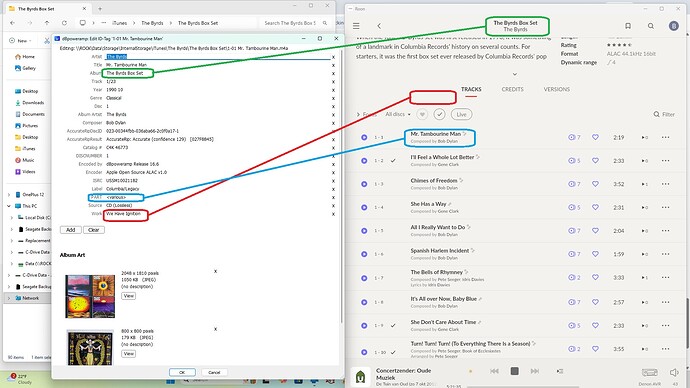The image size is (690, 388).
Task: Expand This PC tree node
Action: pyautogui.click(x=9, y=206)
